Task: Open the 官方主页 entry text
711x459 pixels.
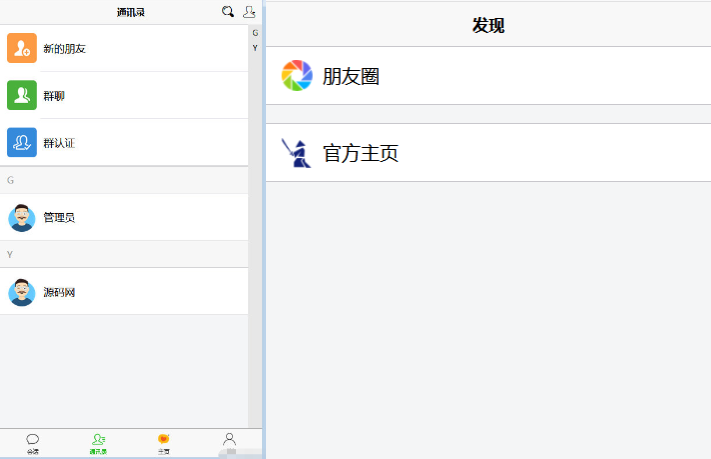Action: click(x=360, y=153)
